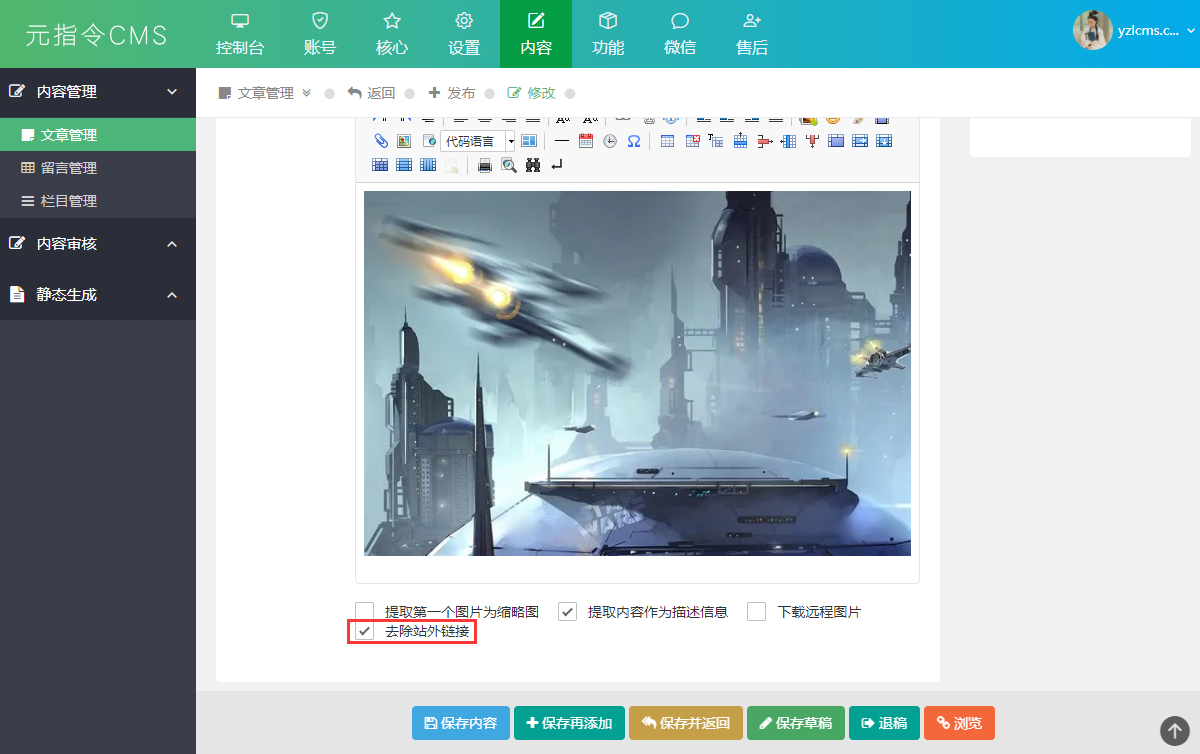Open special characters via the Omega icon
This screenshot has height=754, width=1200.
click(x=634, y=141)
